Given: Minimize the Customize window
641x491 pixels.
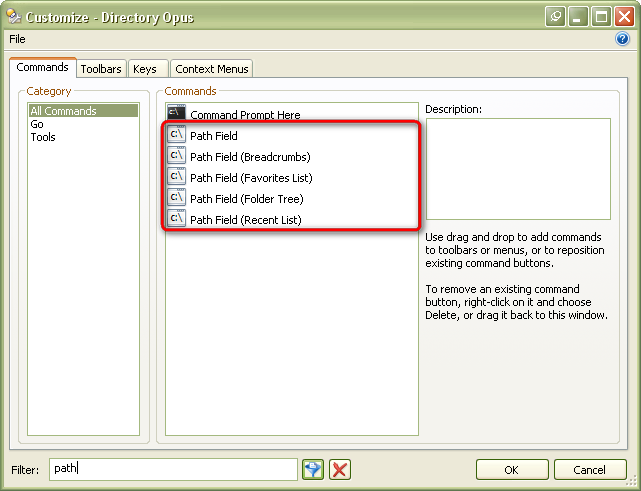Looking at the screenshot, I should (578, 17).
